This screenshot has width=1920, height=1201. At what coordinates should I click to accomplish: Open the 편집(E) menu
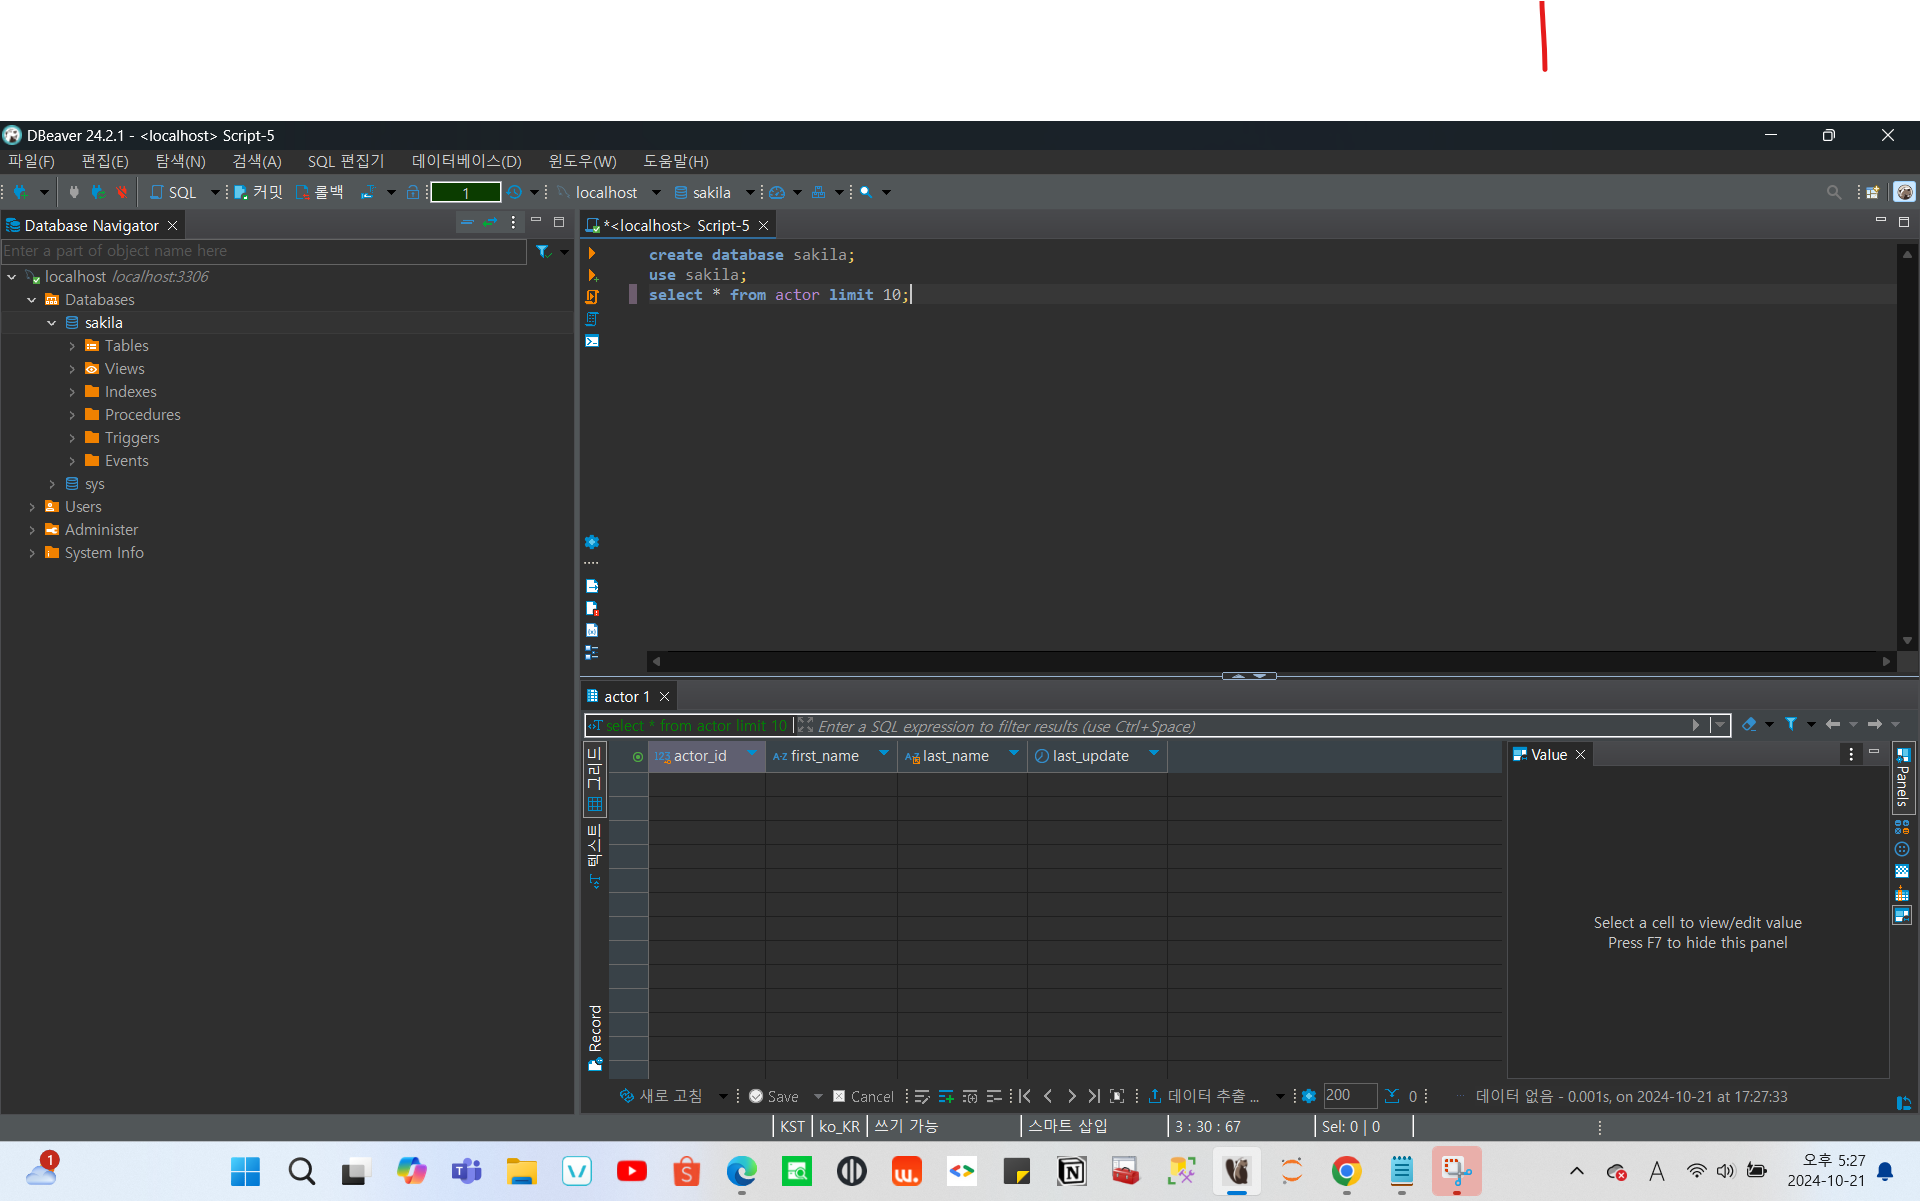pyautogui.click(x=105, y=161)
